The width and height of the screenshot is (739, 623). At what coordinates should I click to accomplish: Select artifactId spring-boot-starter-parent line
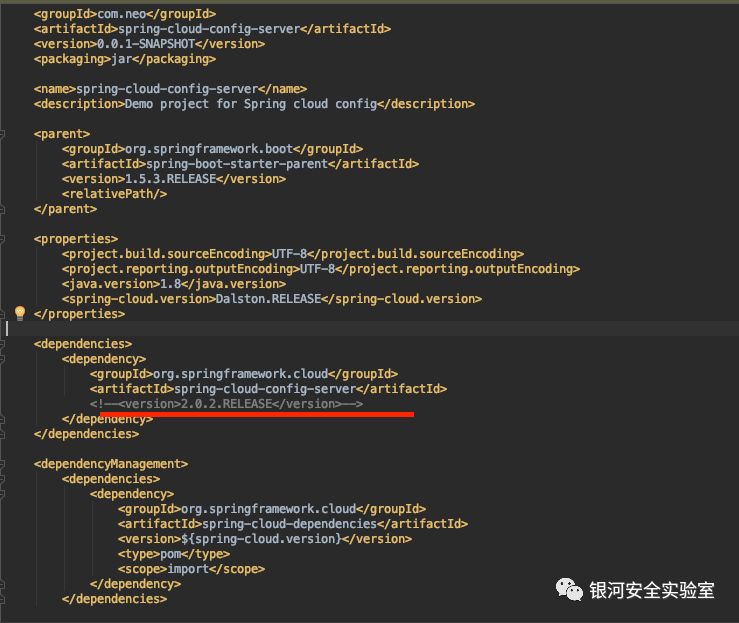240,164
